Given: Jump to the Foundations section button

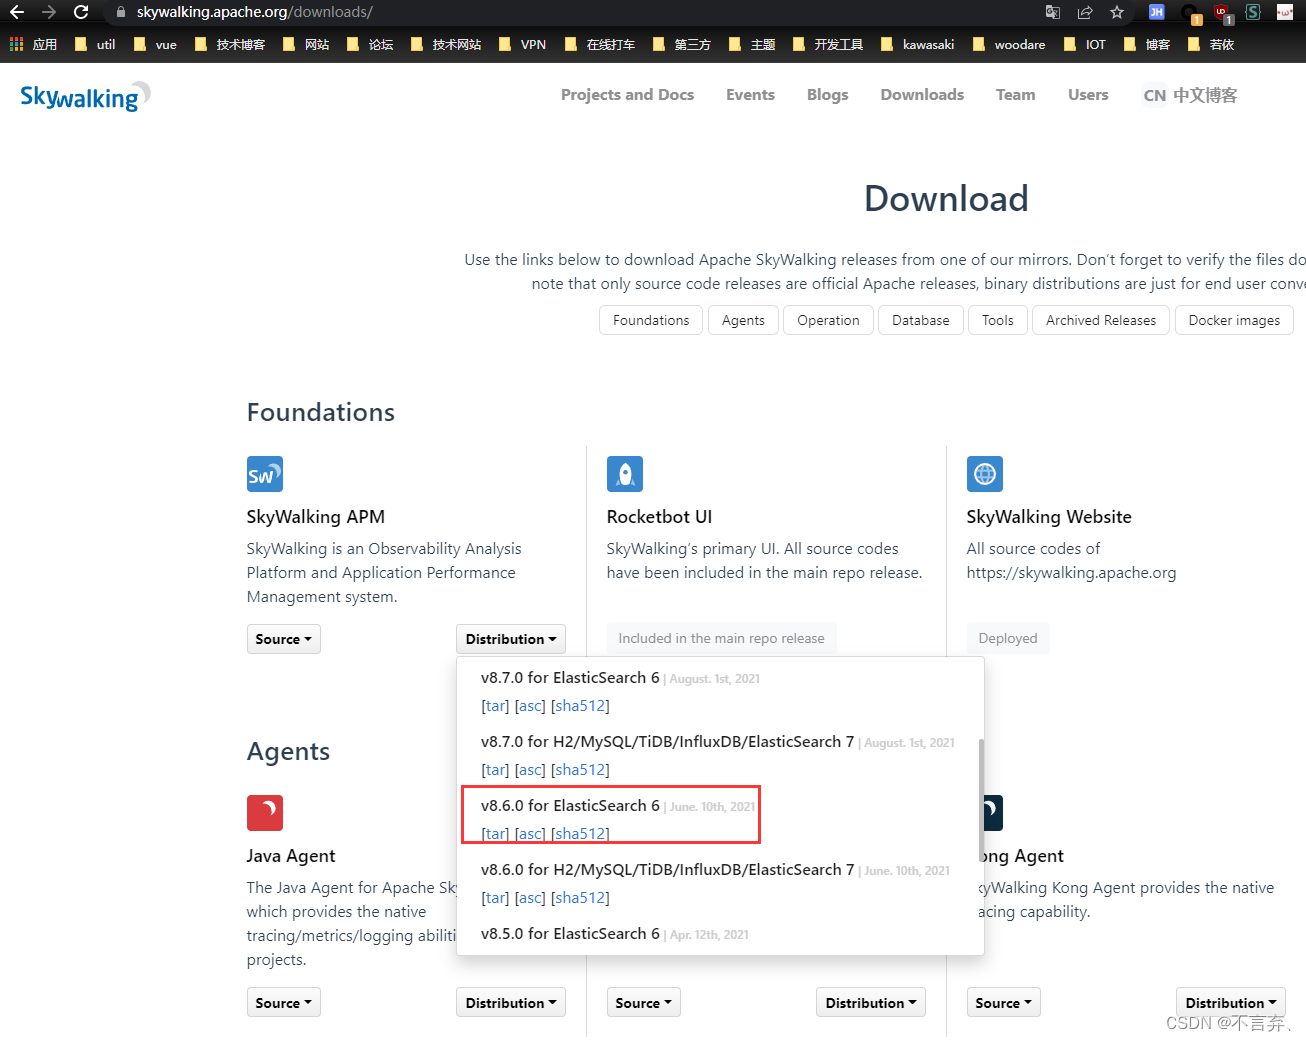Looking at the screenshot, I should tap(651, 320).
